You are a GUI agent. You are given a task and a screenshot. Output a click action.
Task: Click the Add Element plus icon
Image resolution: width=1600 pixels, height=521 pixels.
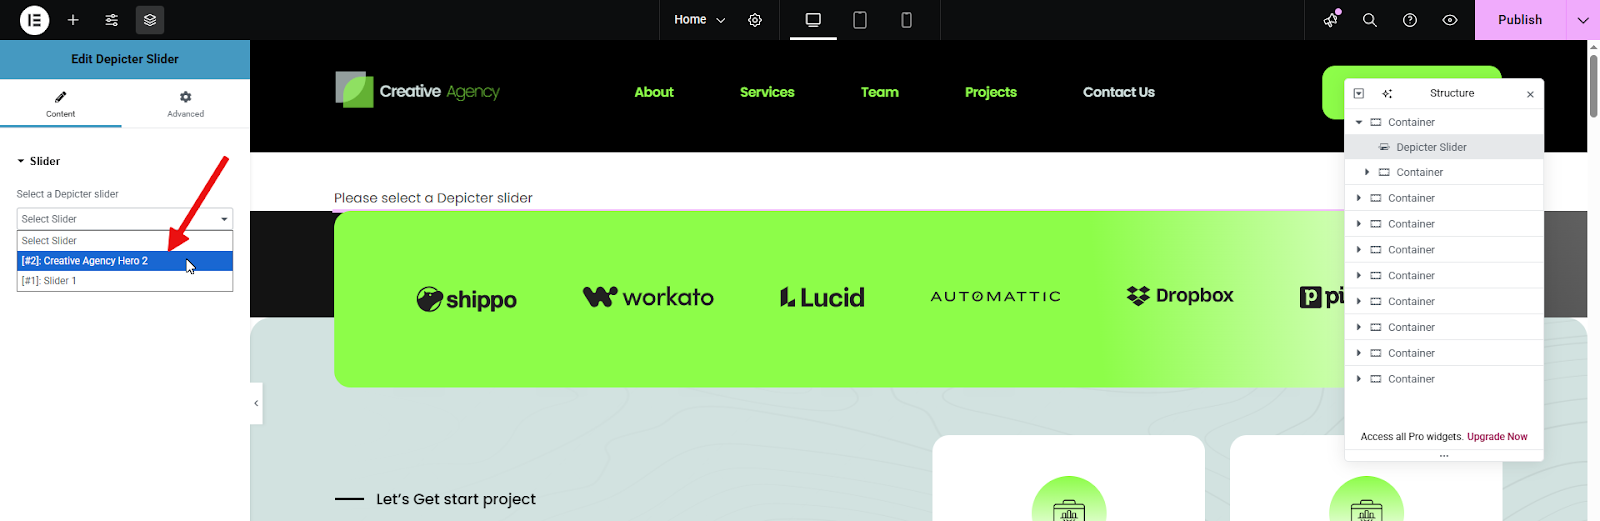73,20
